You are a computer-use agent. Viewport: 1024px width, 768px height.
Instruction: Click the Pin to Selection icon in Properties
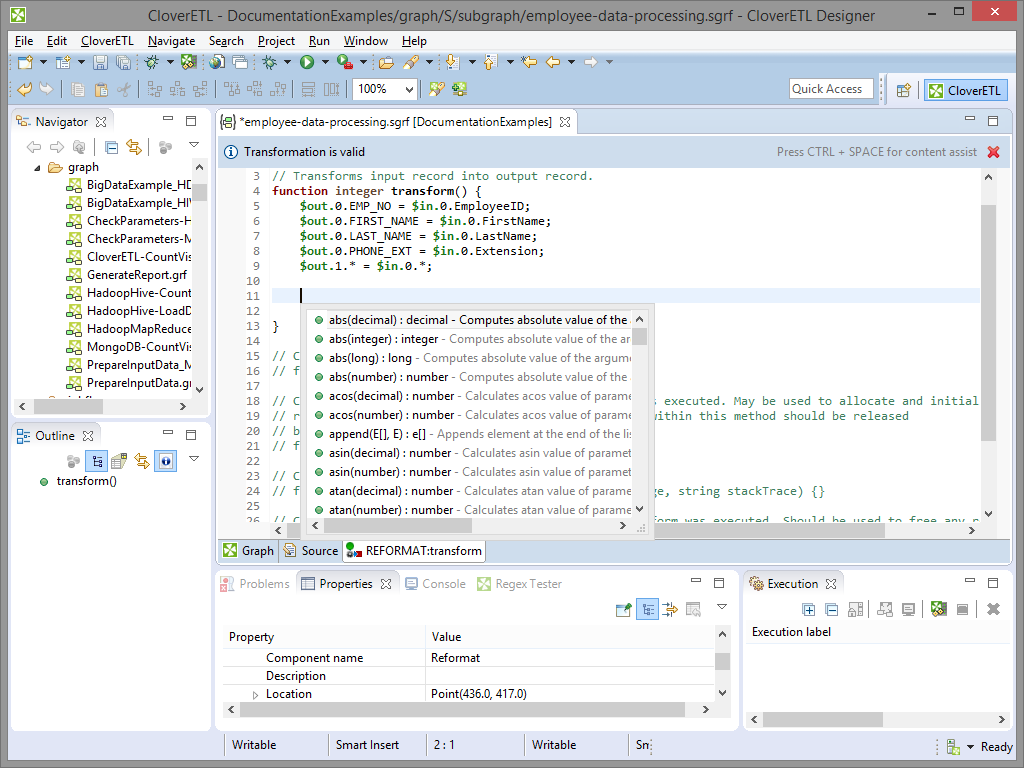pos(624,609)
